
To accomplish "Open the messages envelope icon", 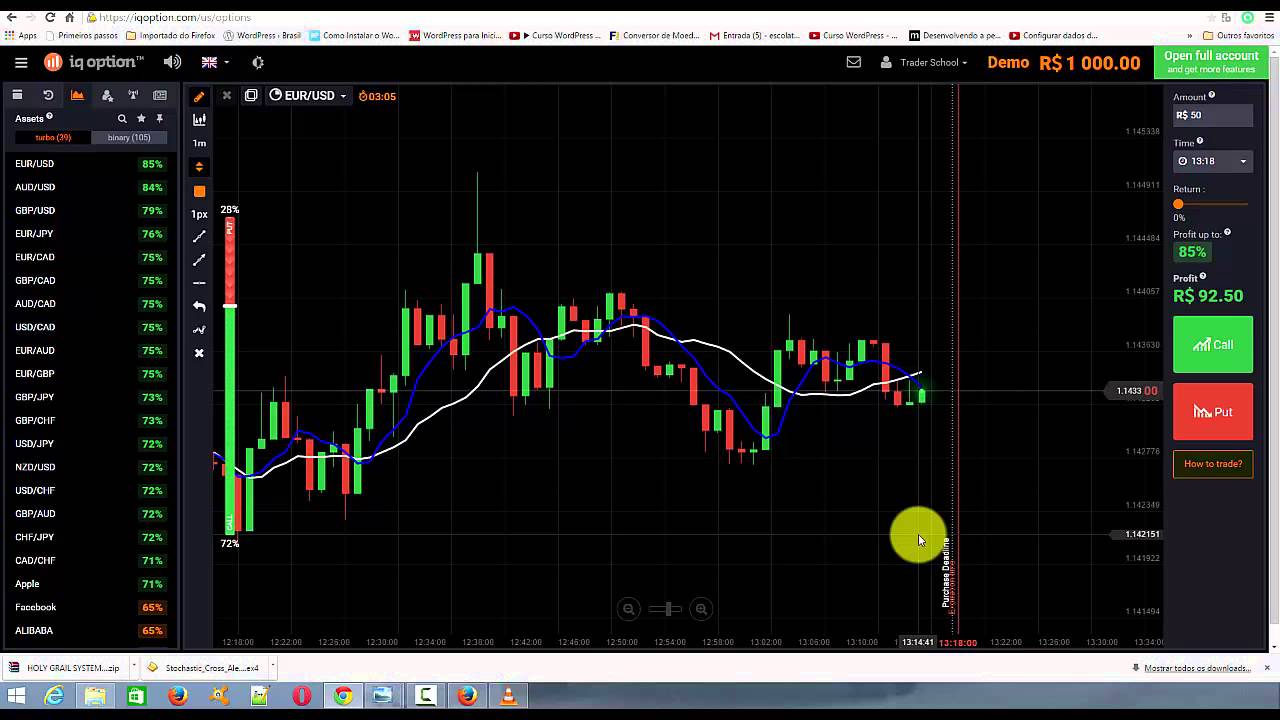I will point(853,62).
